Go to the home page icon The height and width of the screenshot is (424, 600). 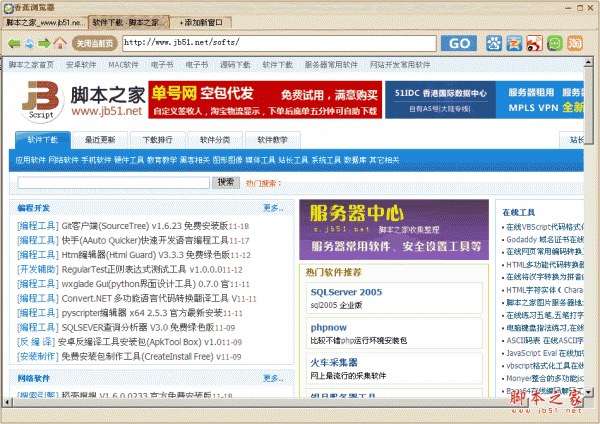tap(59, 43)
